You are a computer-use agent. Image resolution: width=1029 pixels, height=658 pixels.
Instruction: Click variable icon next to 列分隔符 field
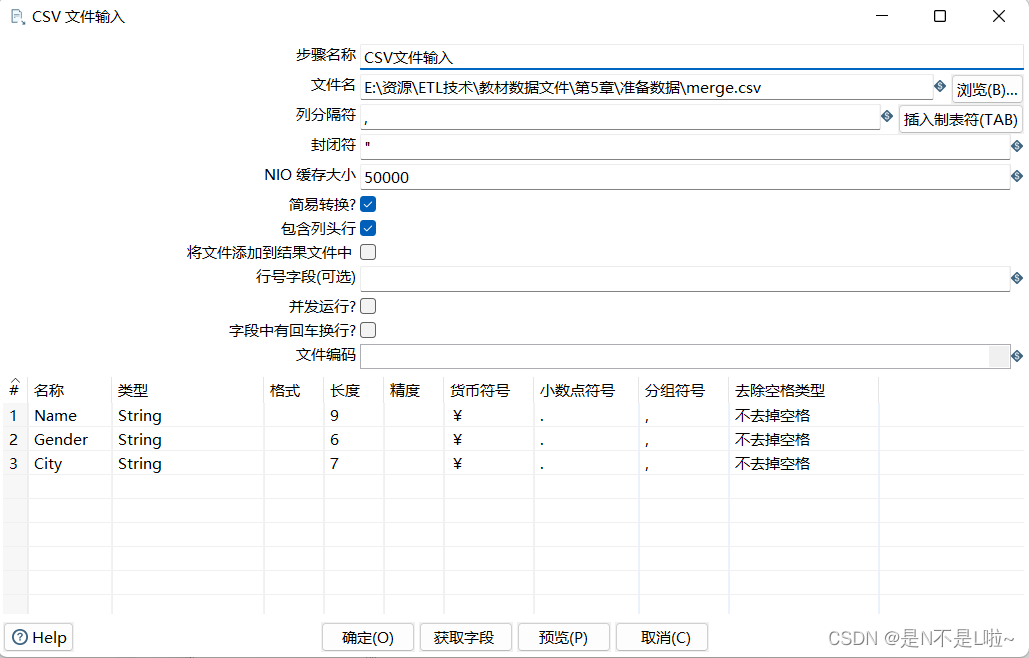[x=887, y=117]
